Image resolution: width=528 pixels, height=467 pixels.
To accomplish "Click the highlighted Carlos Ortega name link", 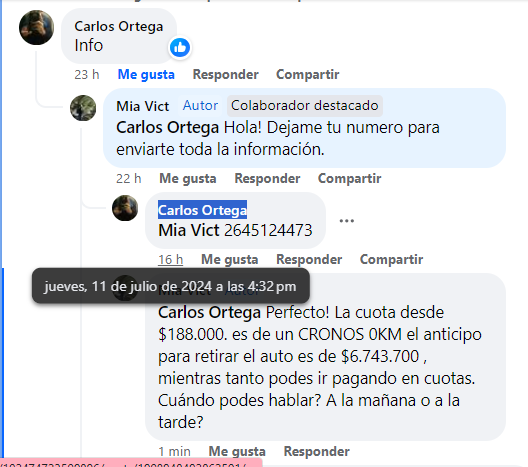I will [202, 210].
